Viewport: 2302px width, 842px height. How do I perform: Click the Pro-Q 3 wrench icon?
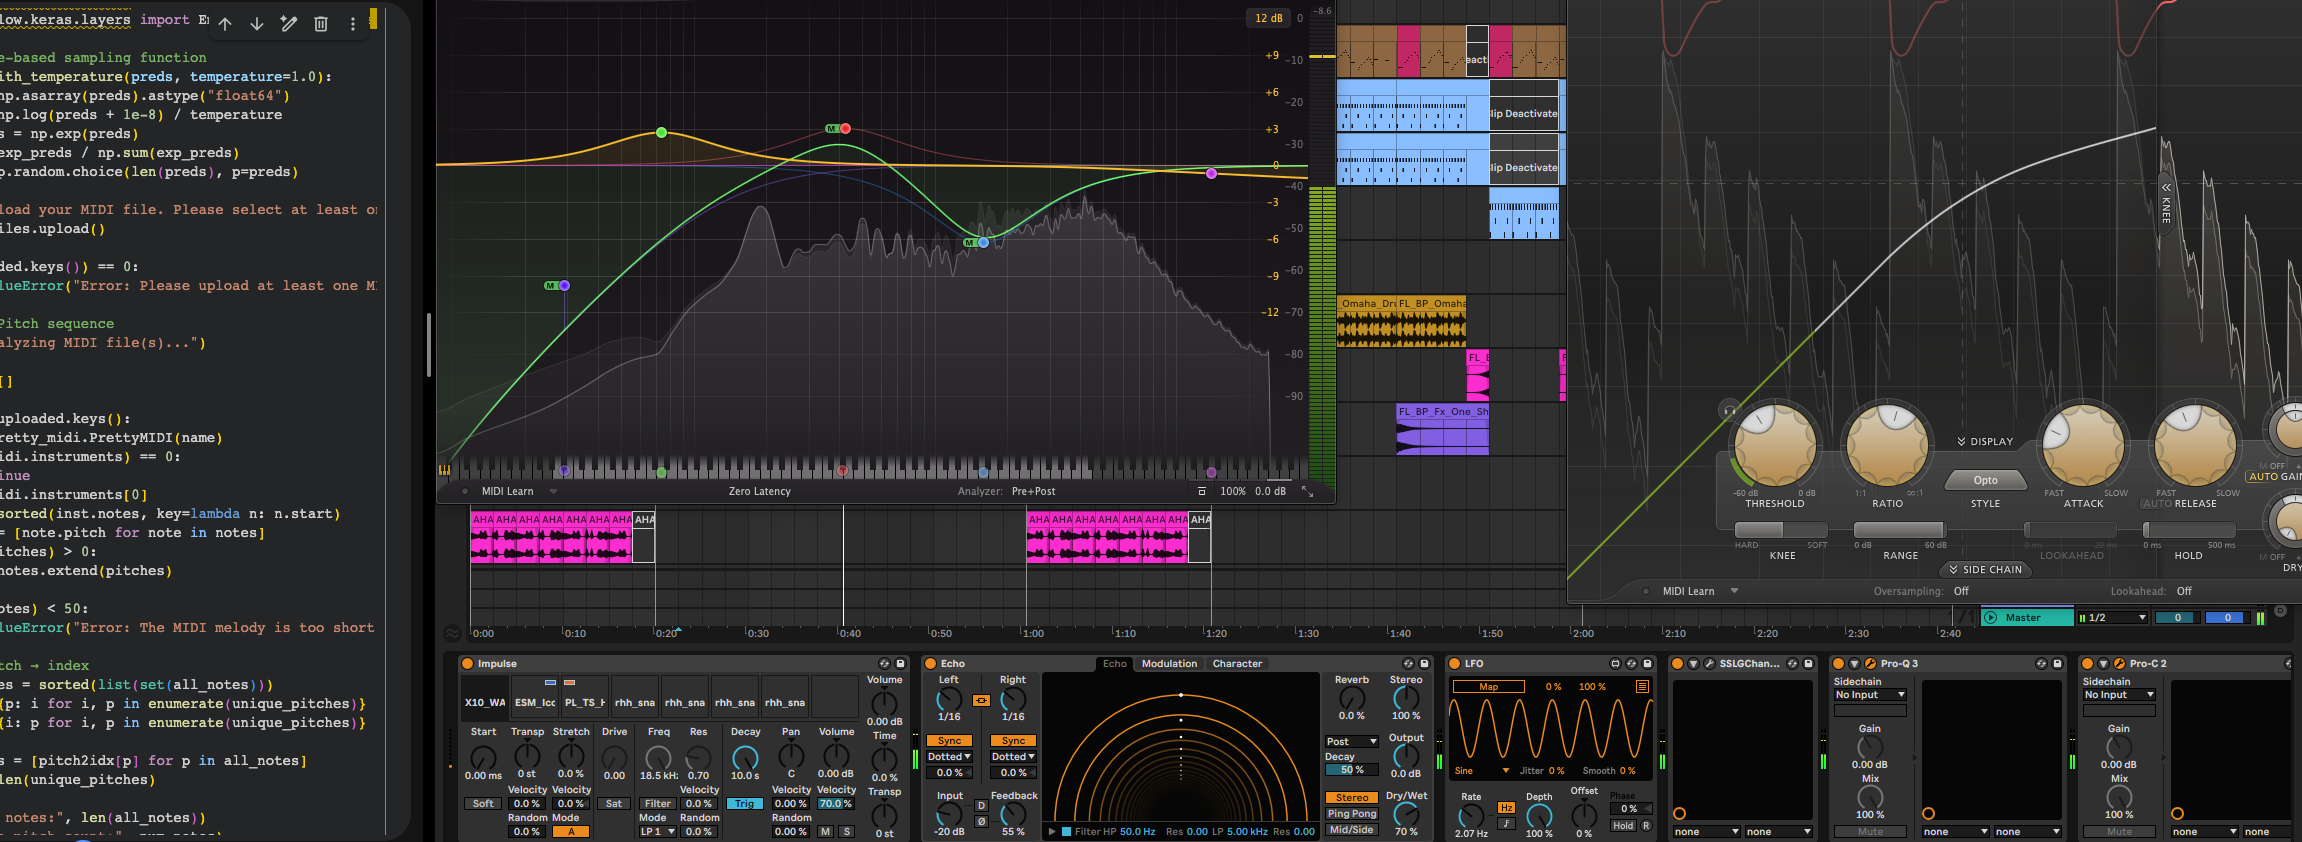(1869, 664)
